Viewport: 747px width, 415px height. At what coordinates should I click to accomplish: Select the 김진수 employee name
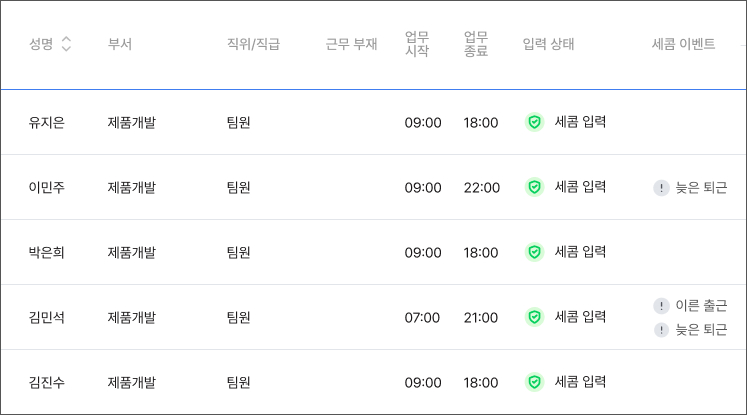coord(47,382)
